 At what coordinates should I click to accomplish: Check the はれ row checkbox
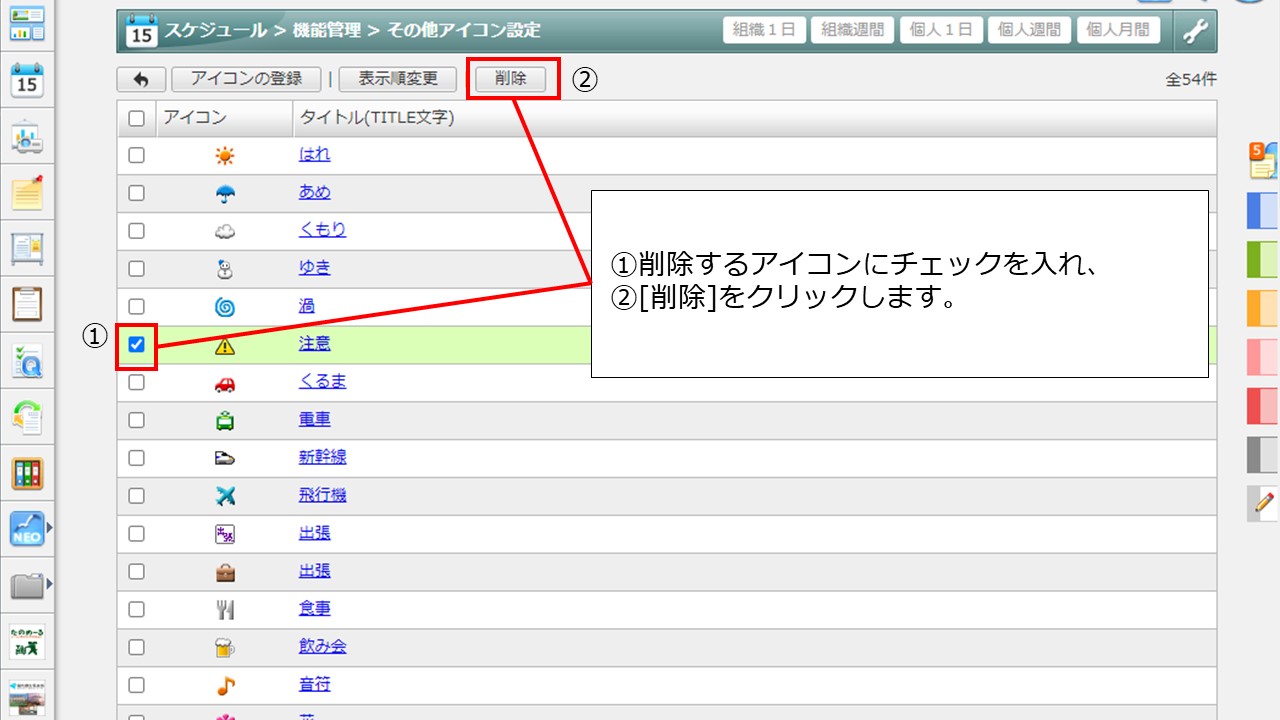click(x=137, y=155)
